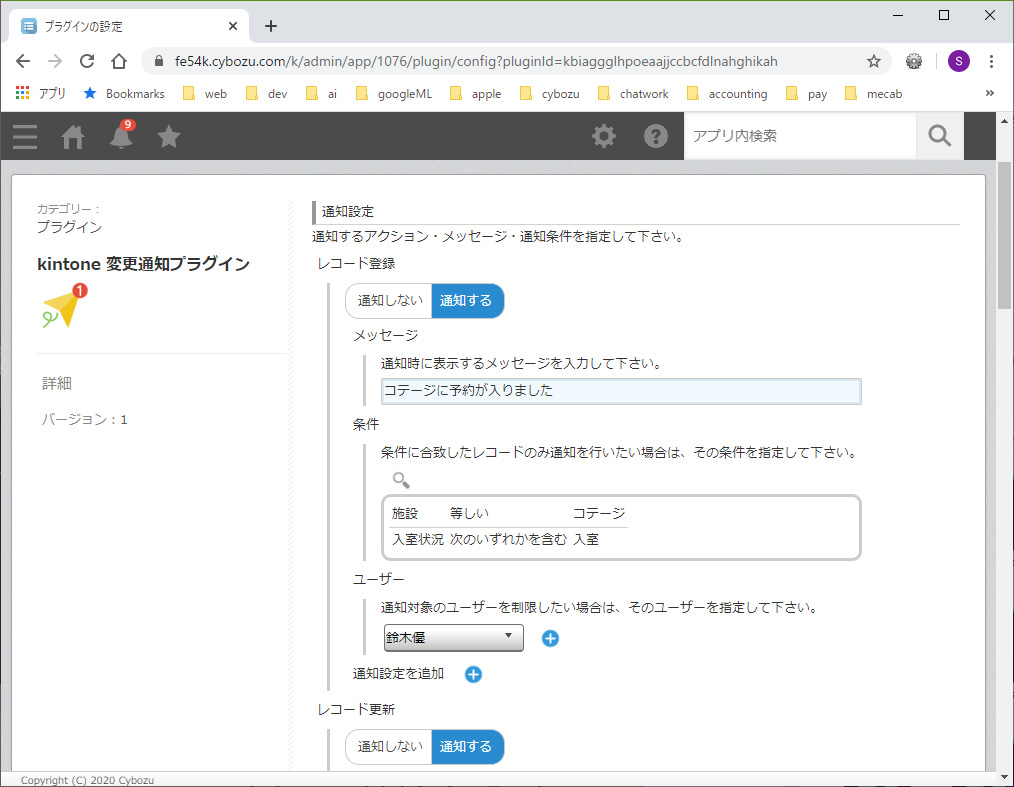
Task: Add notification setting with plus icon
Action: click(x=473, y=674)
